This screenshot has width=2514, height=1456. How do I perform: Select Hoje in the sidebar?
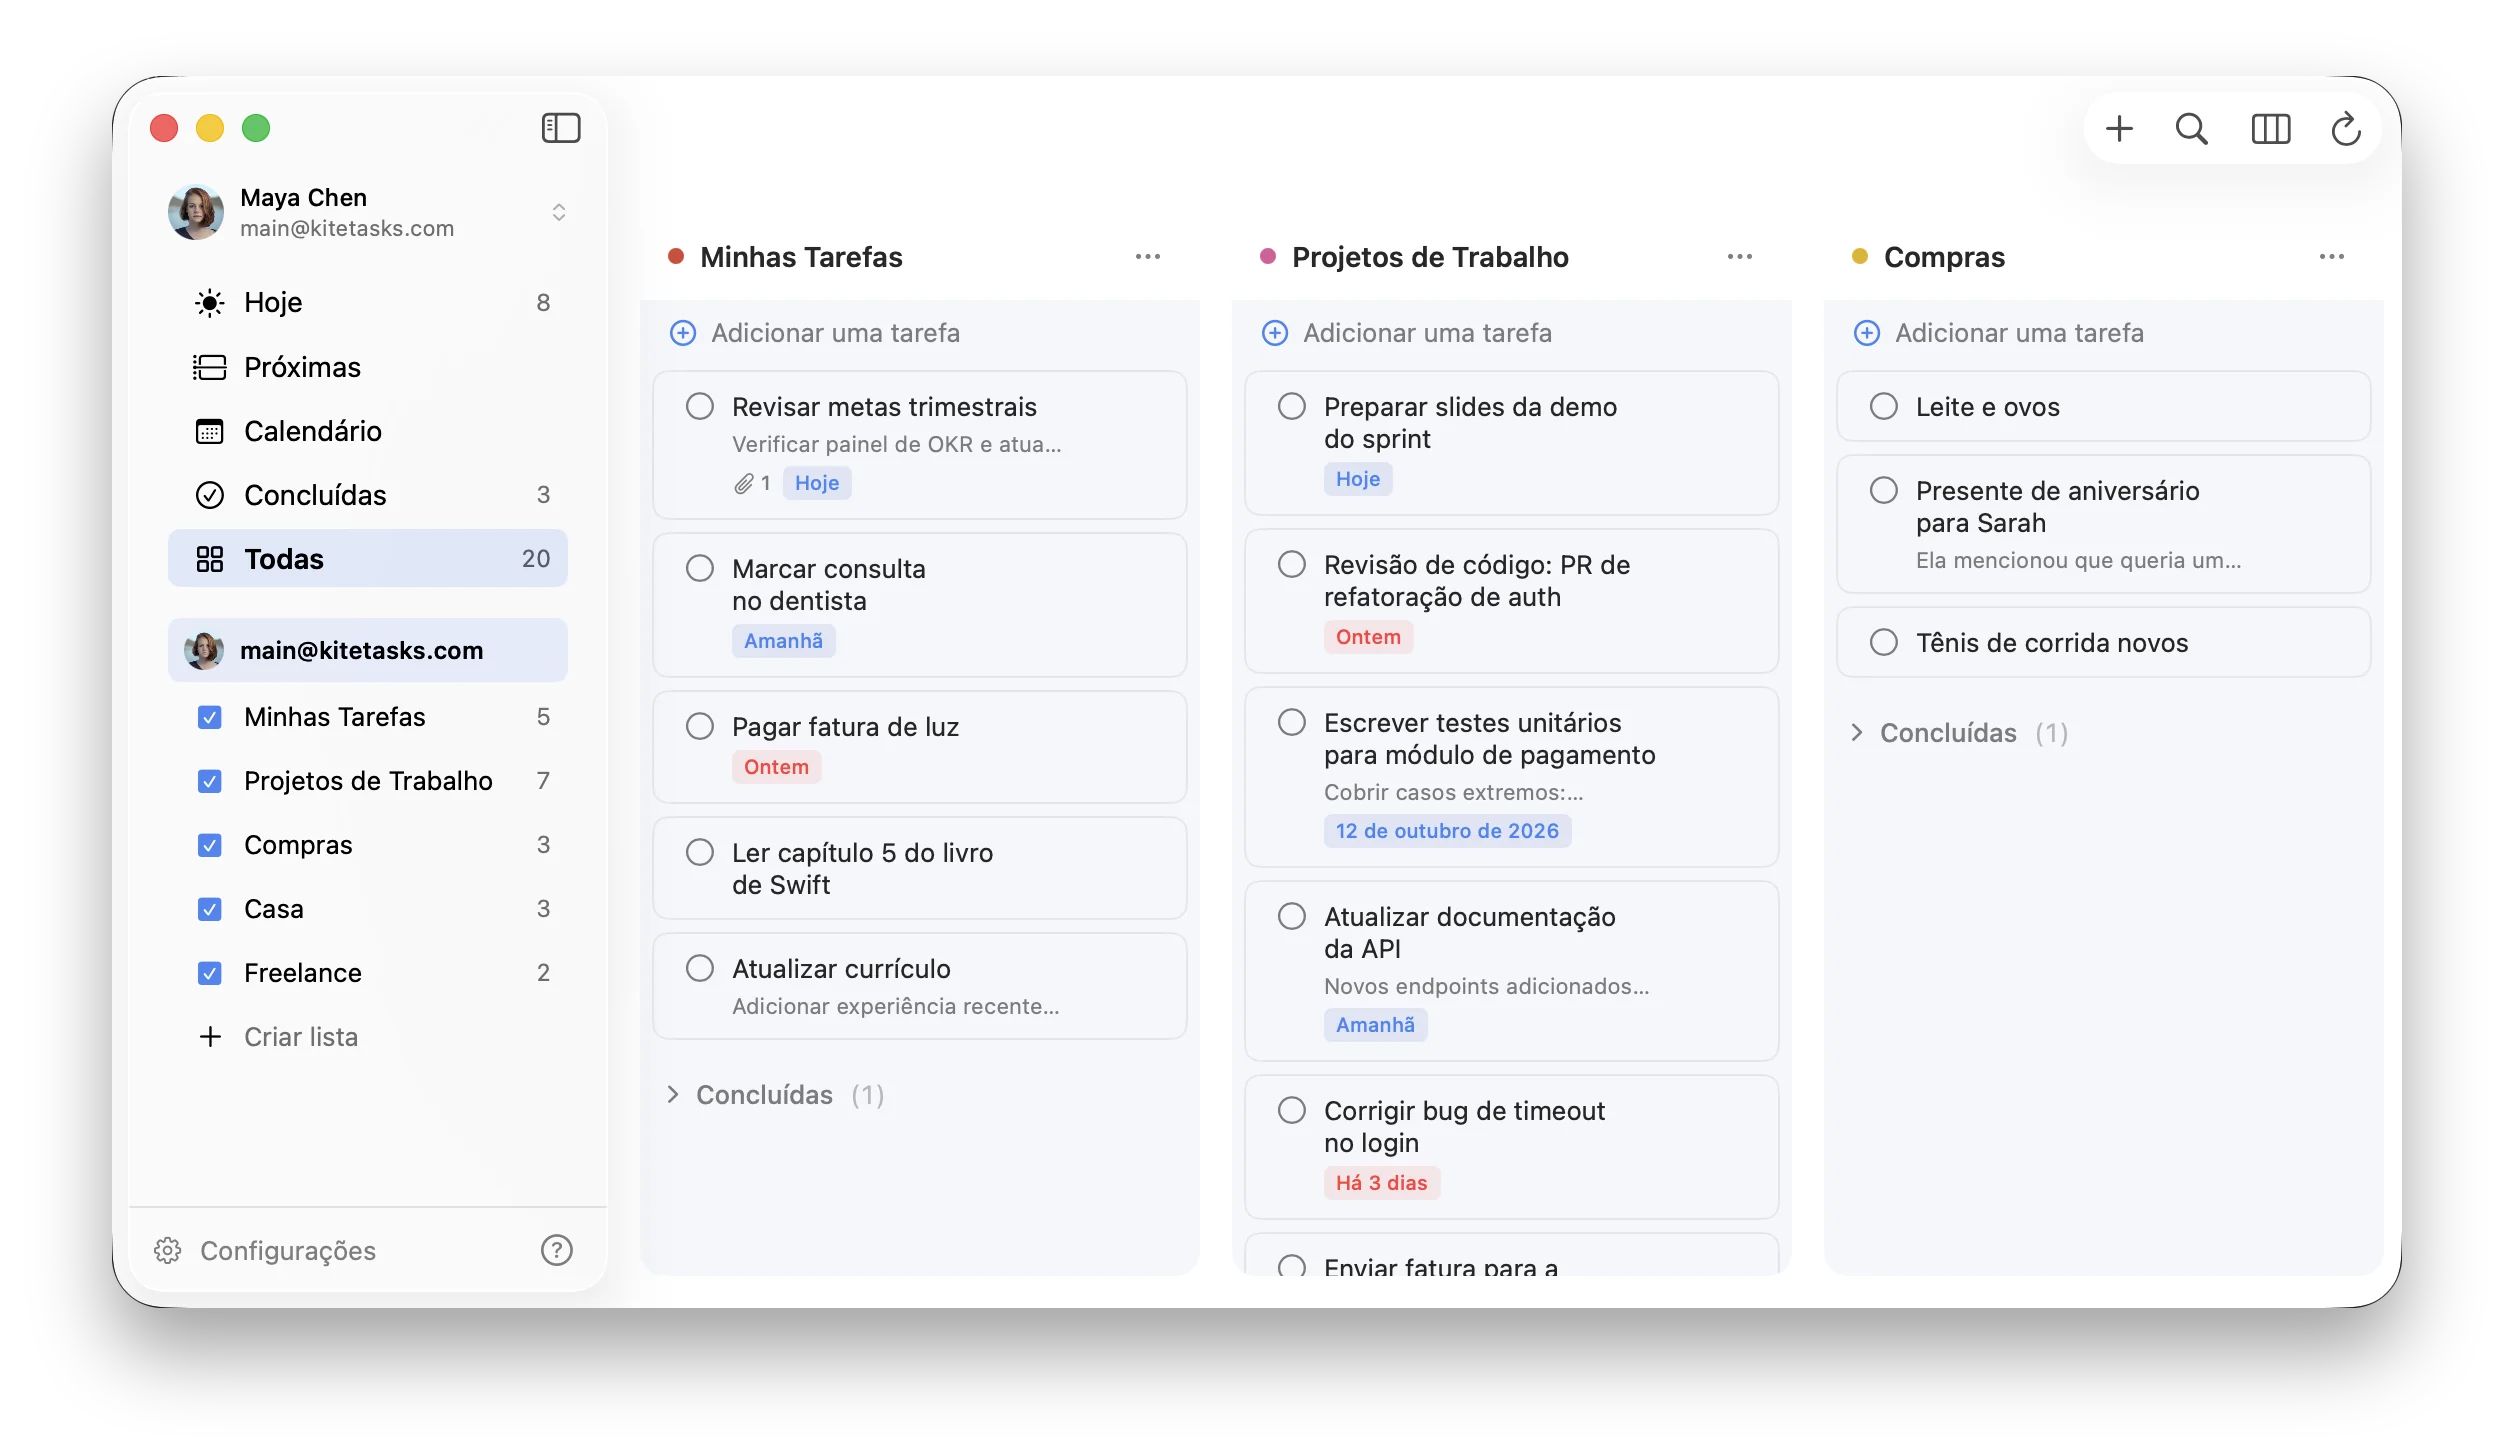(368, 302)
